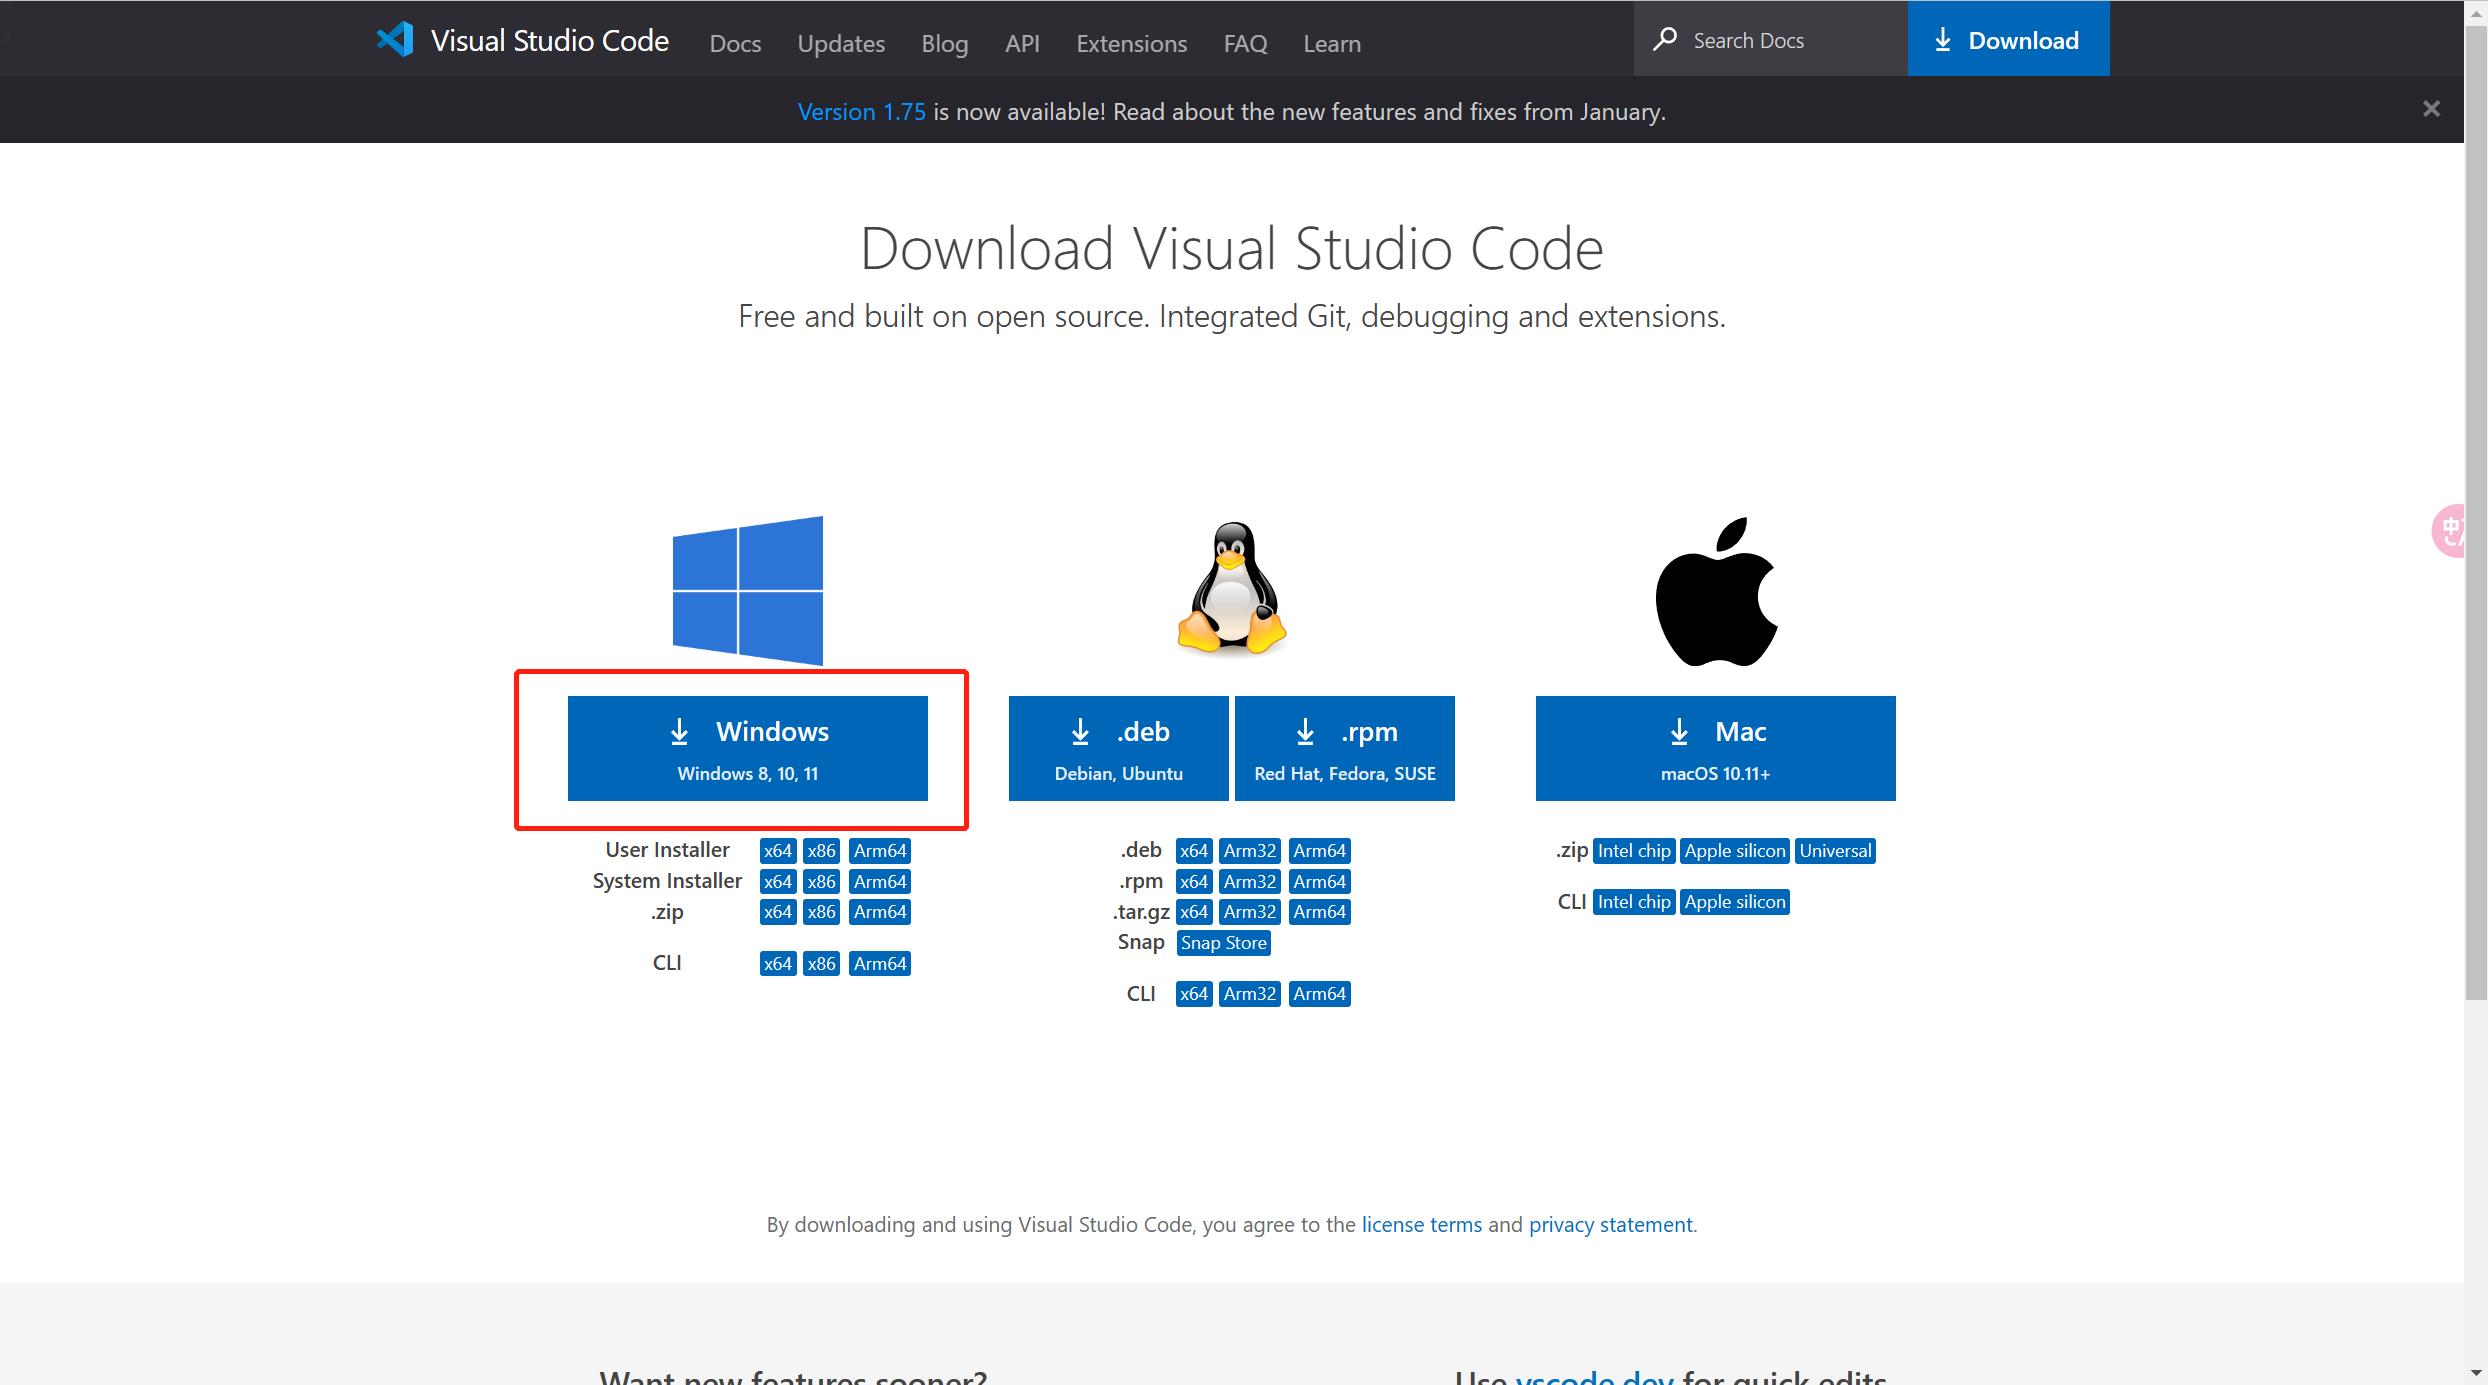Click the Visual Studio Code logo icon
Viewport: 2488px width, 1385px height.
395,40
